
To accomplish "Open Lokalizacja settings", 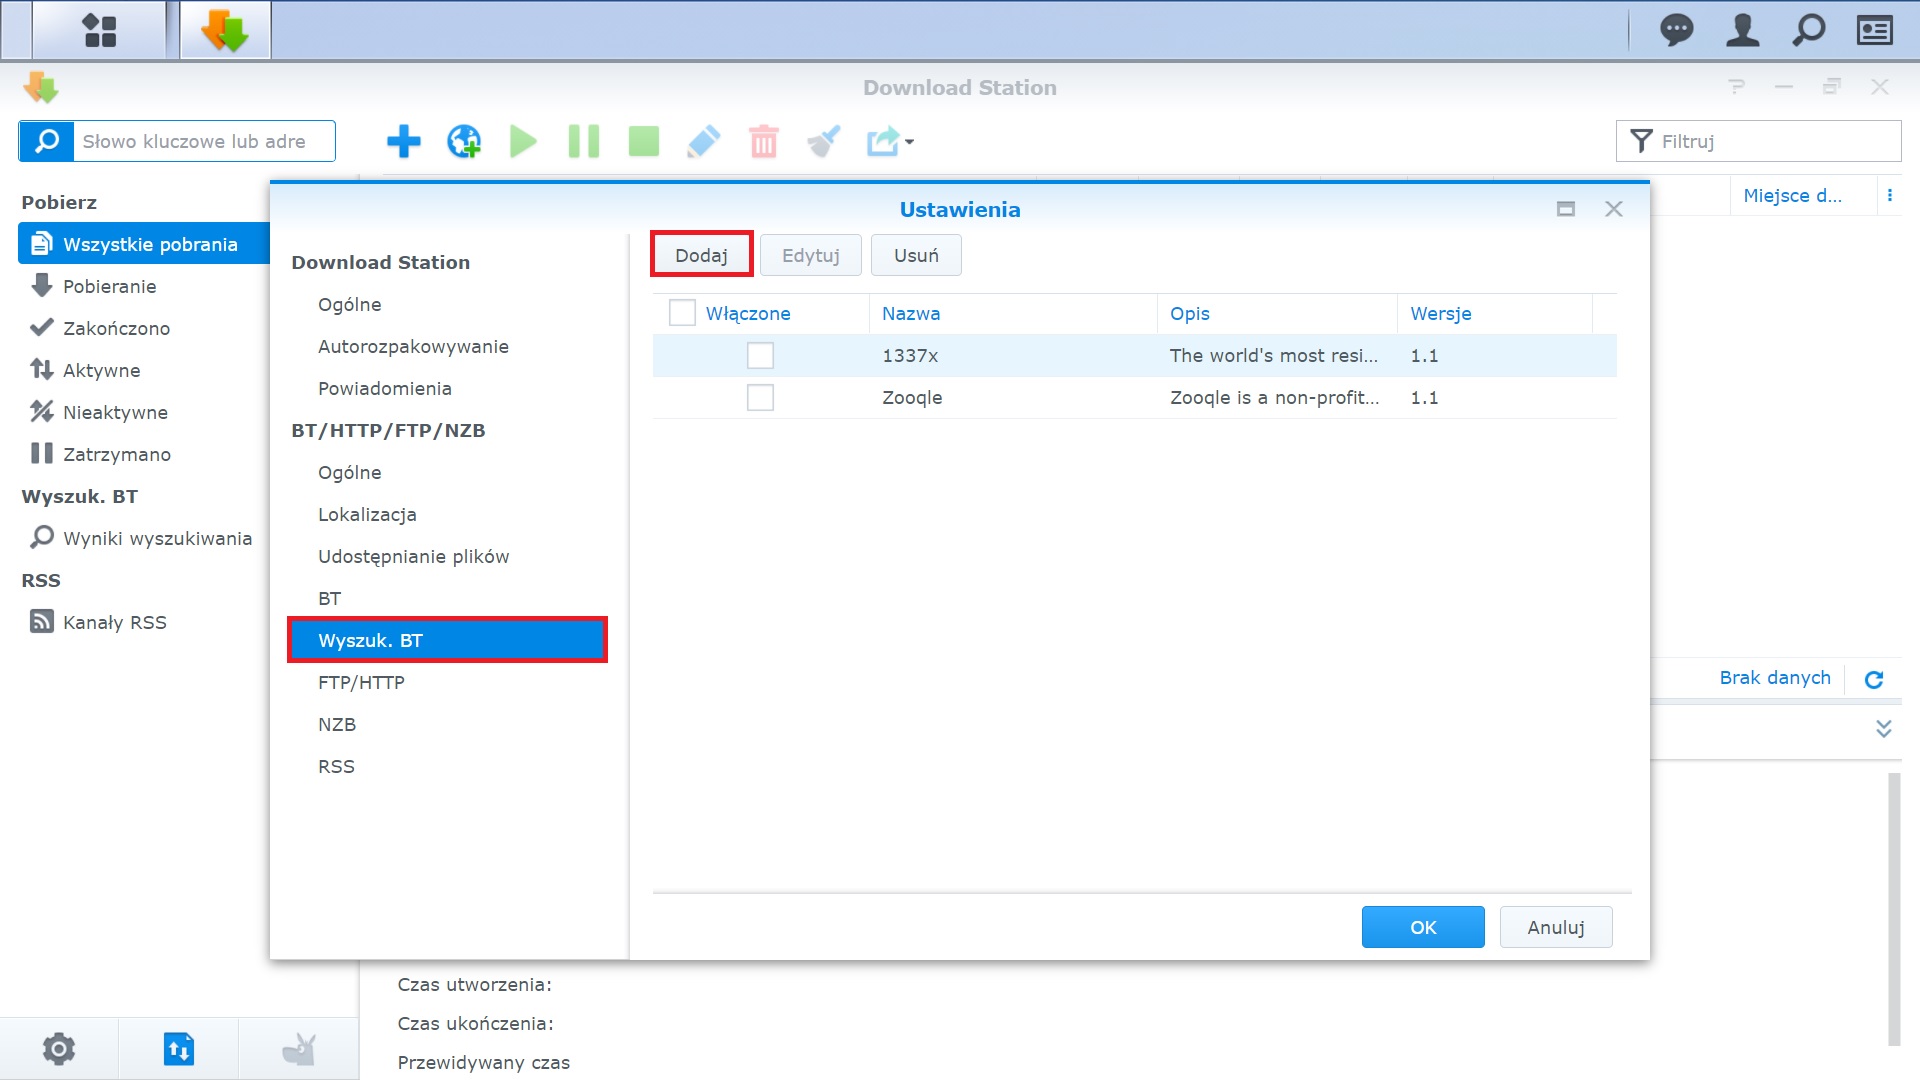I will 367,514.
